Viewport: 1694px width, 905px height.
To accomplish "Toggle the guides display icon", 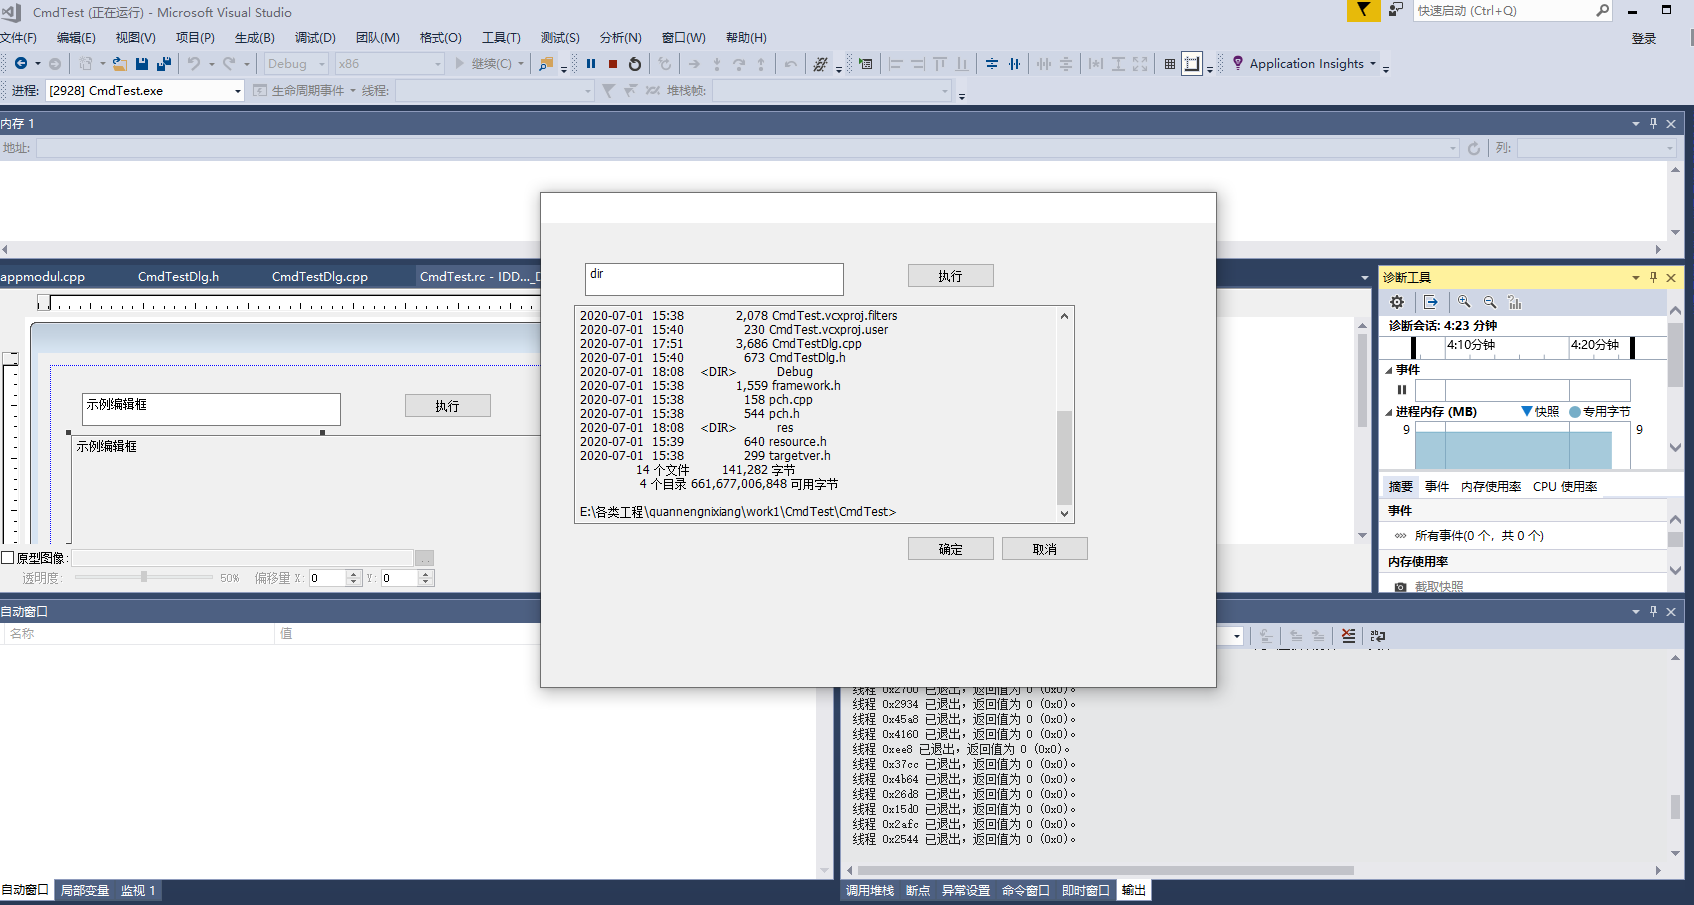I will pos(1192,64).
